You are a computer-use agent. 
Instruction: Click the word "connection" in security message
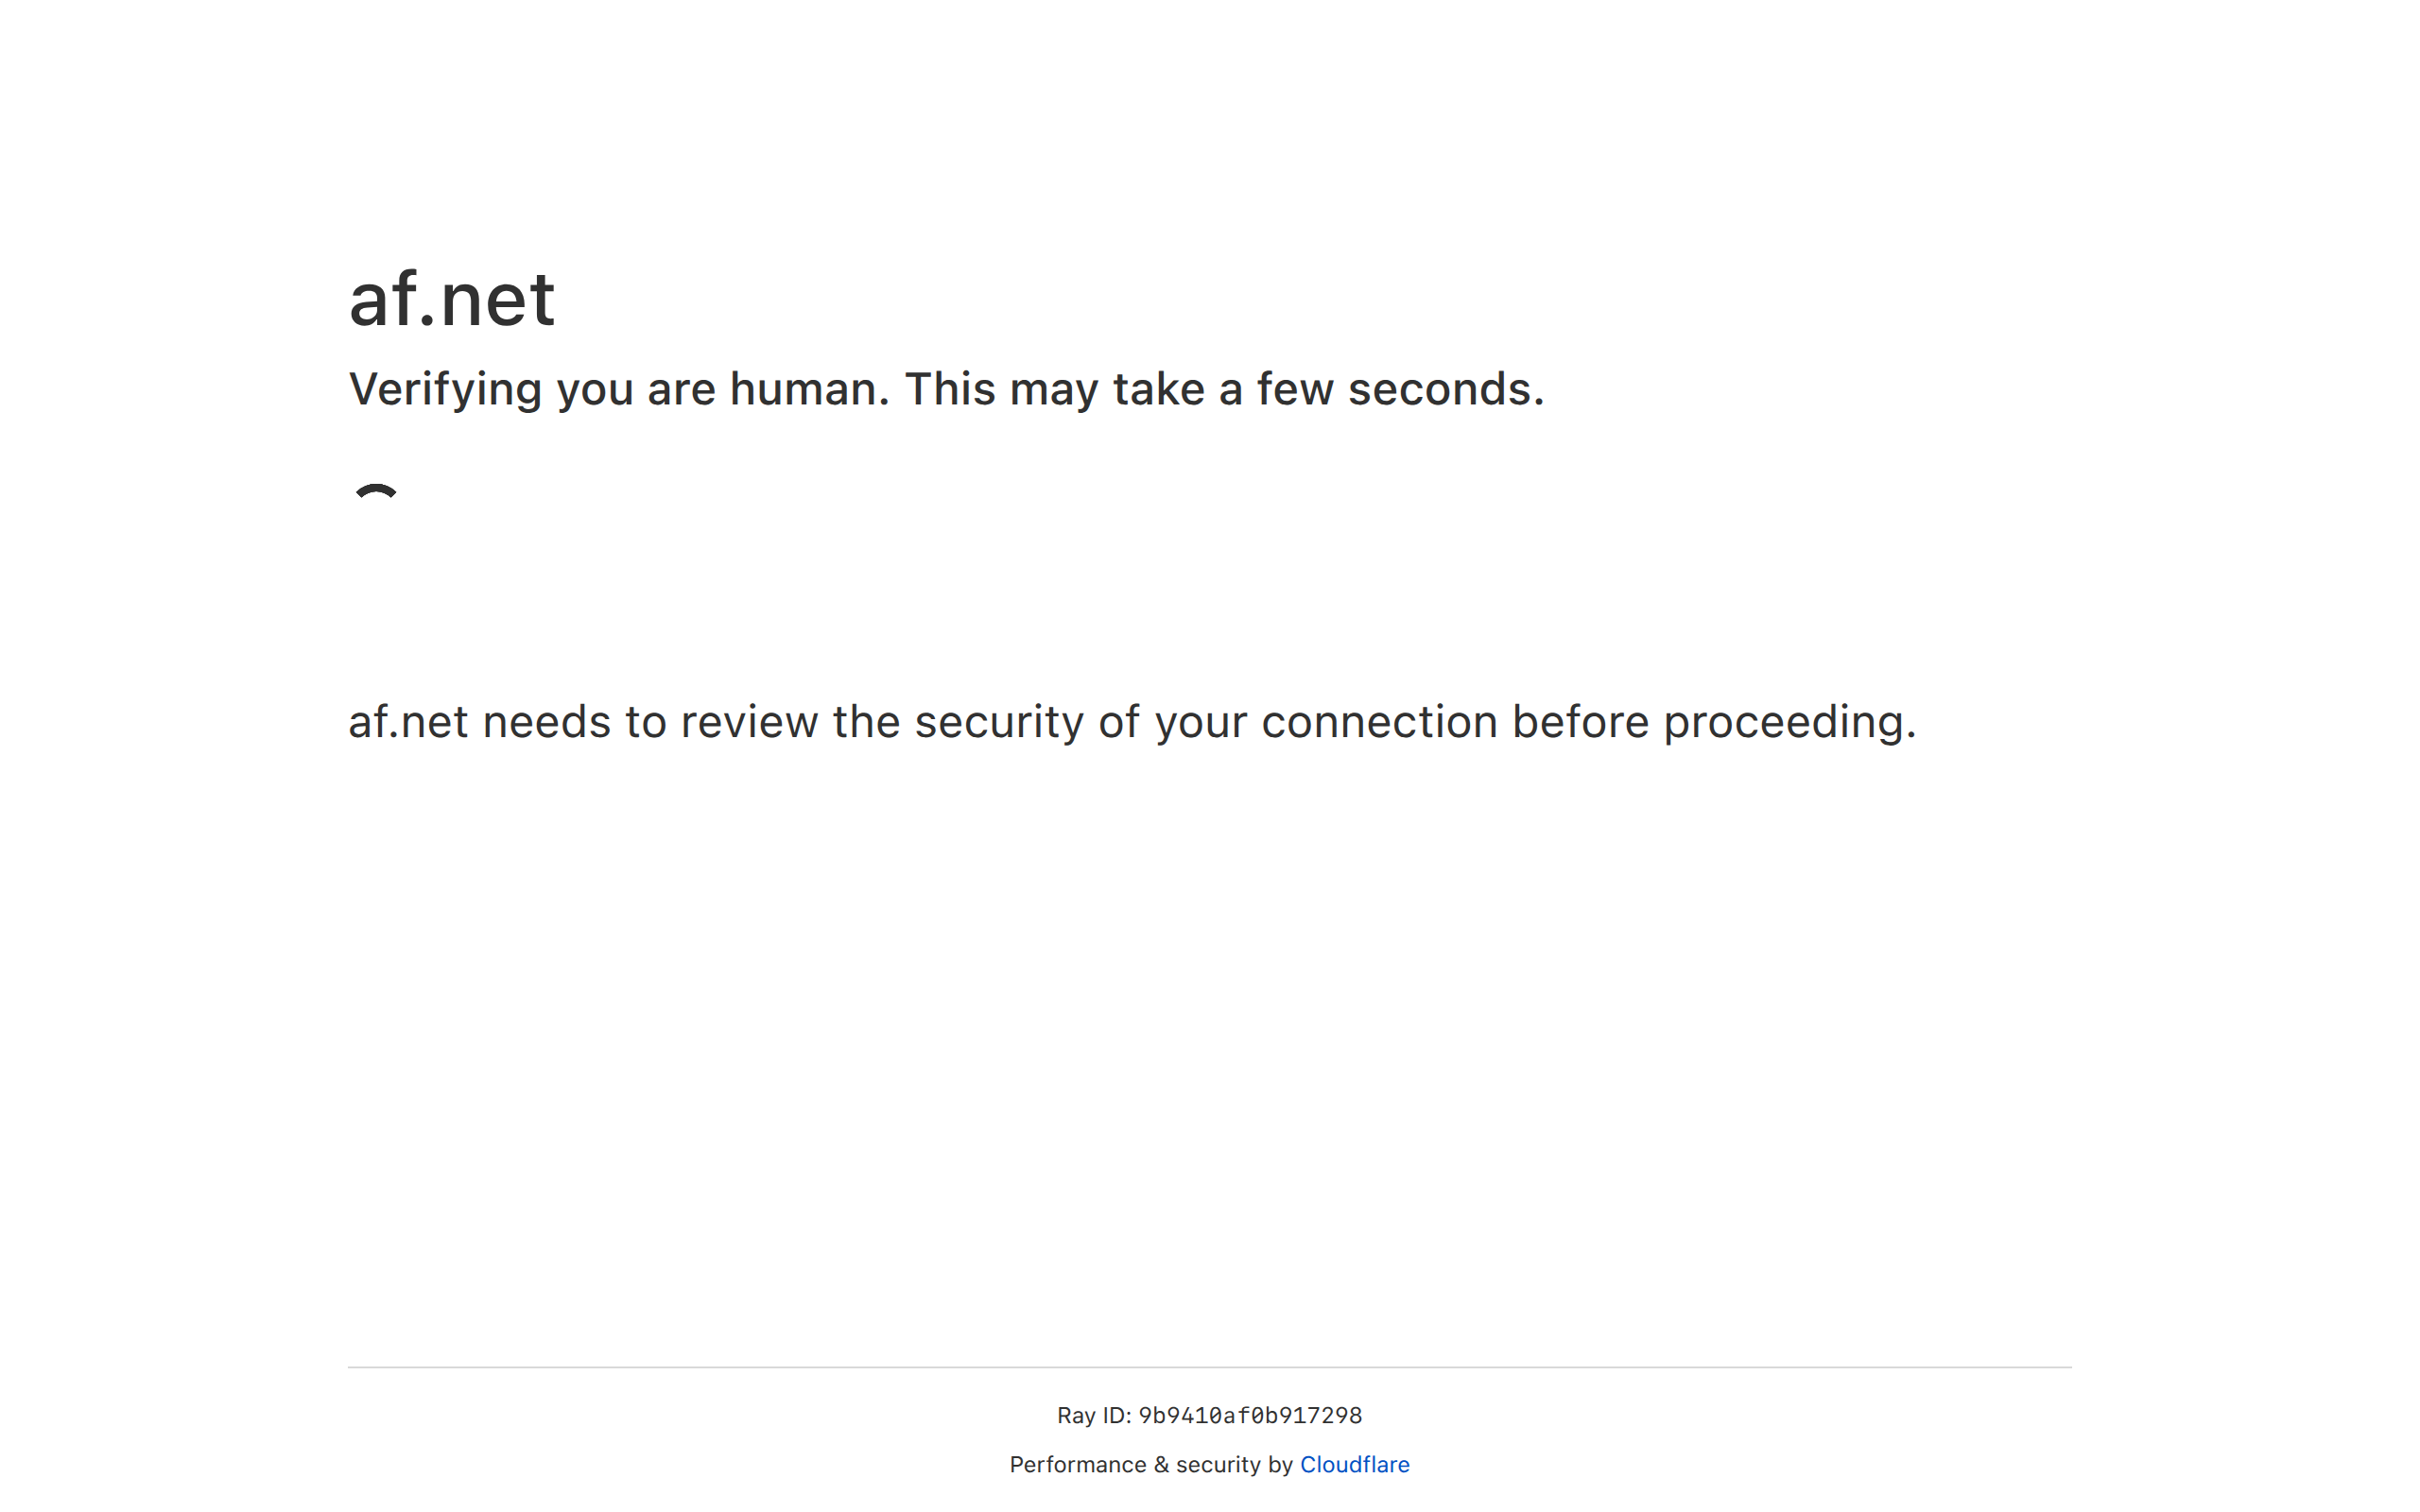click(1379, 722)
